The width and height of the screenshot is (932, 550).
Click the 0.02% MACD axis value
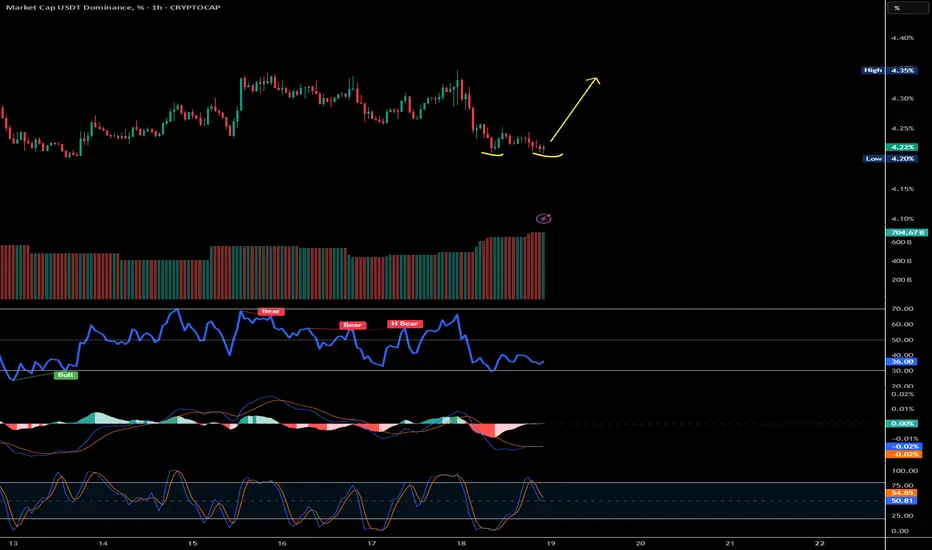tap(902, 394)
